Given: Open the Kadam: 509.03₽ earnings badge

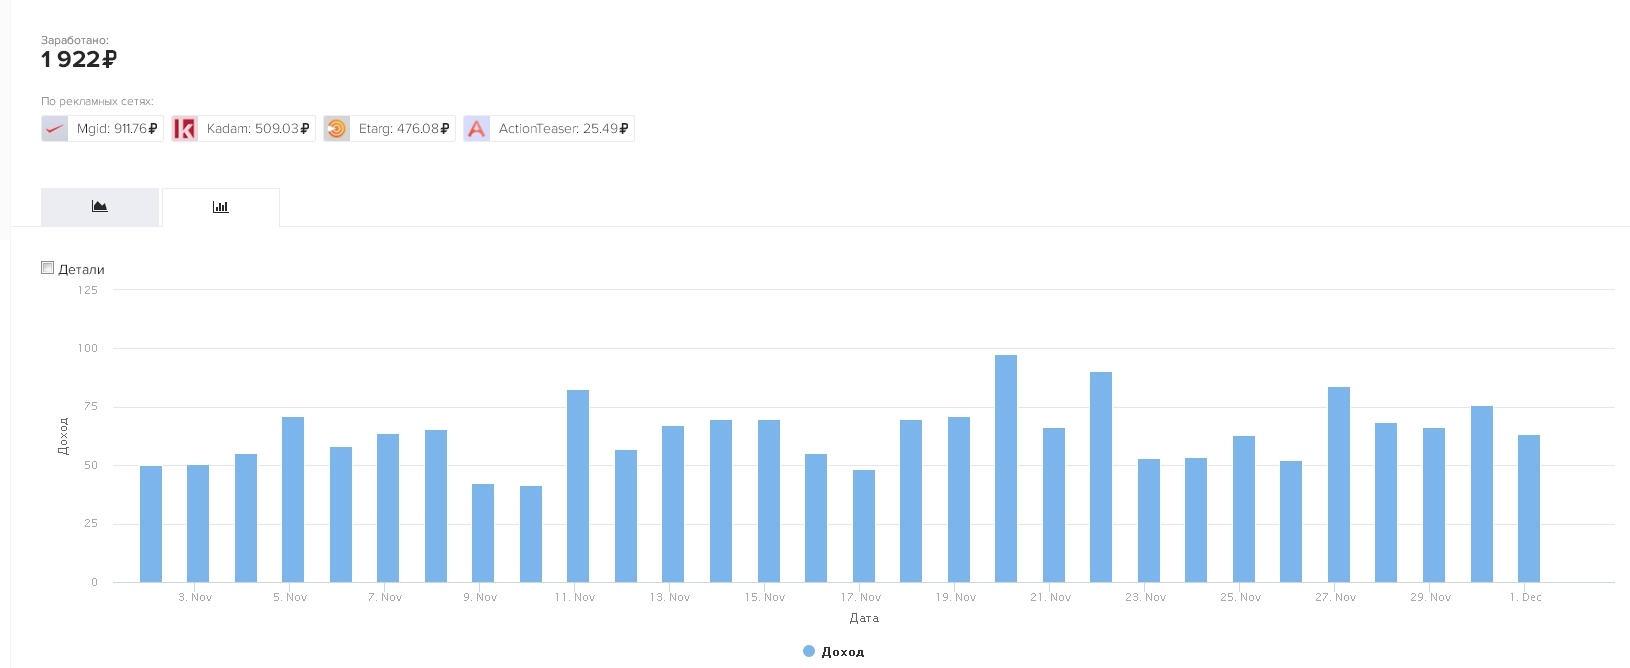Looking at the screenshot, I should 257,129.
